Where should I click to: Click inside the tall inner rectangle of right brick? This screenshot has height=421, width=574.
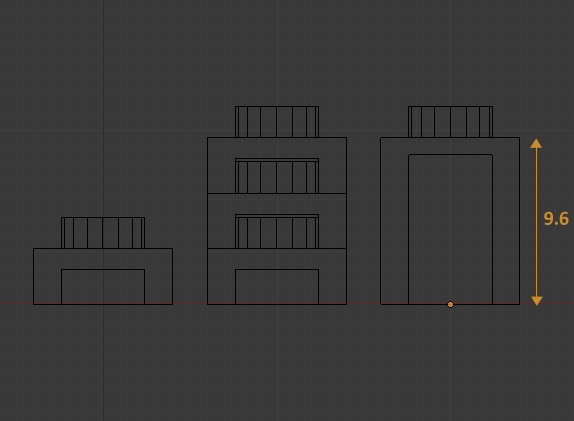point(450,229)
